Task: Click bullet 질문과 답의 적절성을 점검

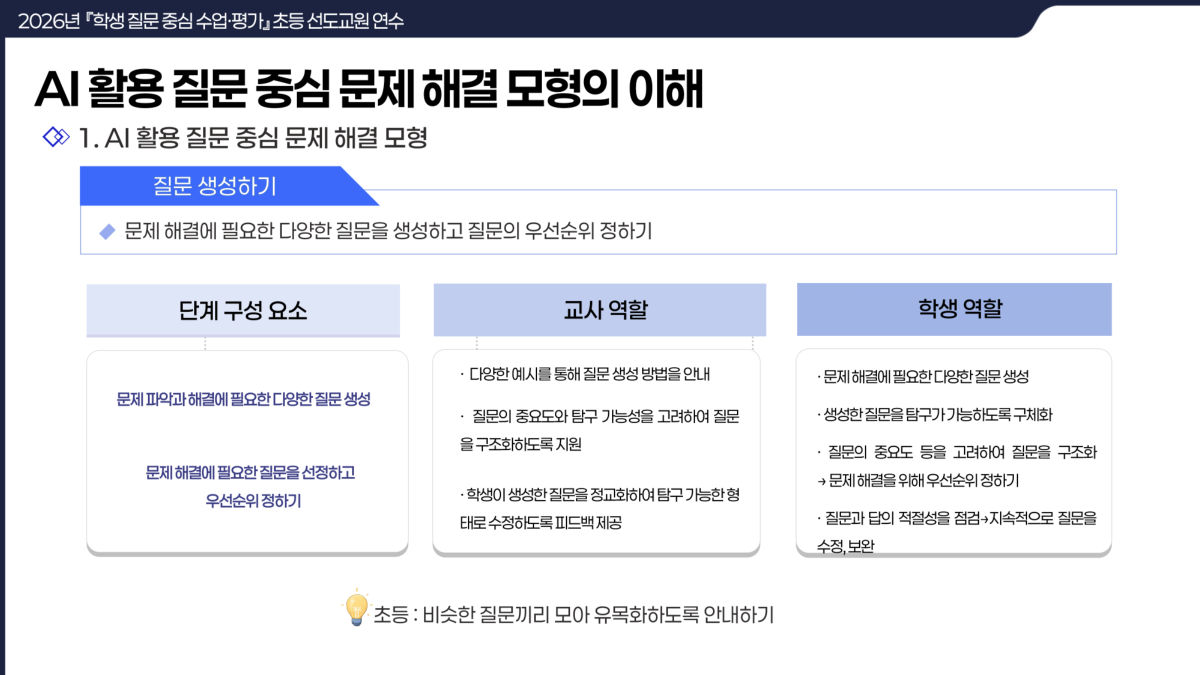Action: (957, 518)
